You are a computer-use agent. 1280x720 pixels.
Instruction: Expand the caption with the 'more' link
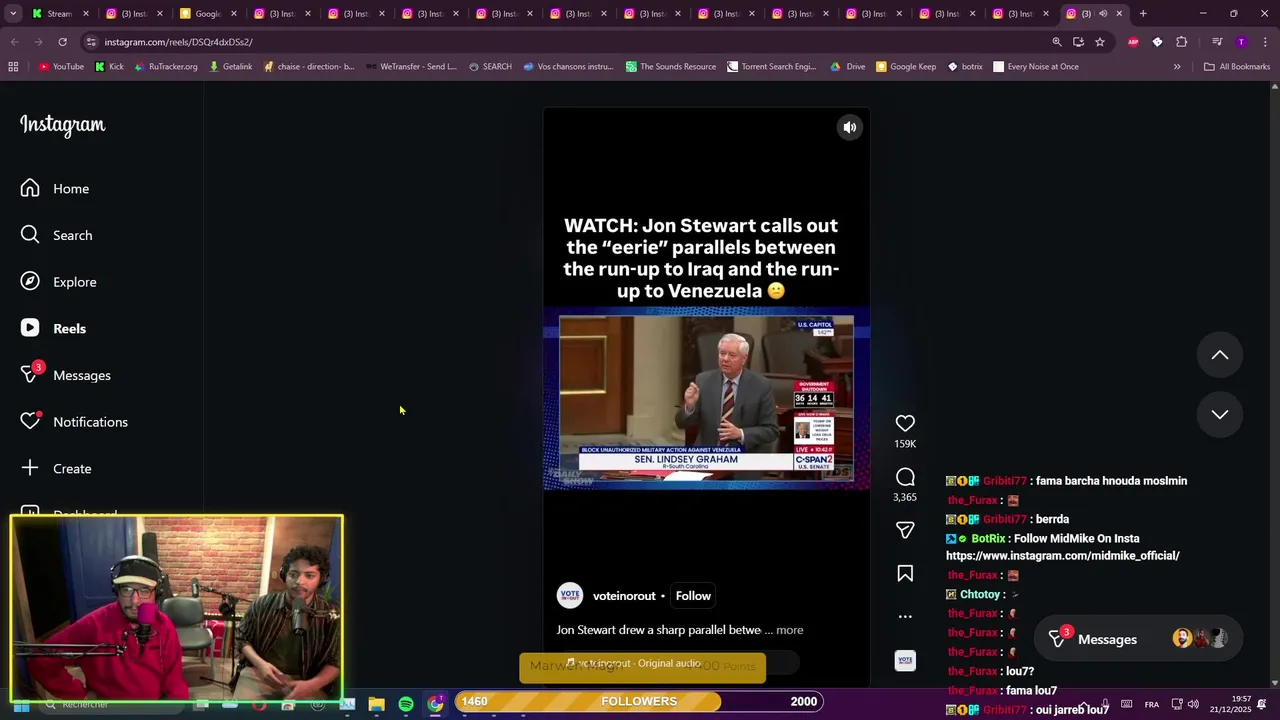(789, 630)
